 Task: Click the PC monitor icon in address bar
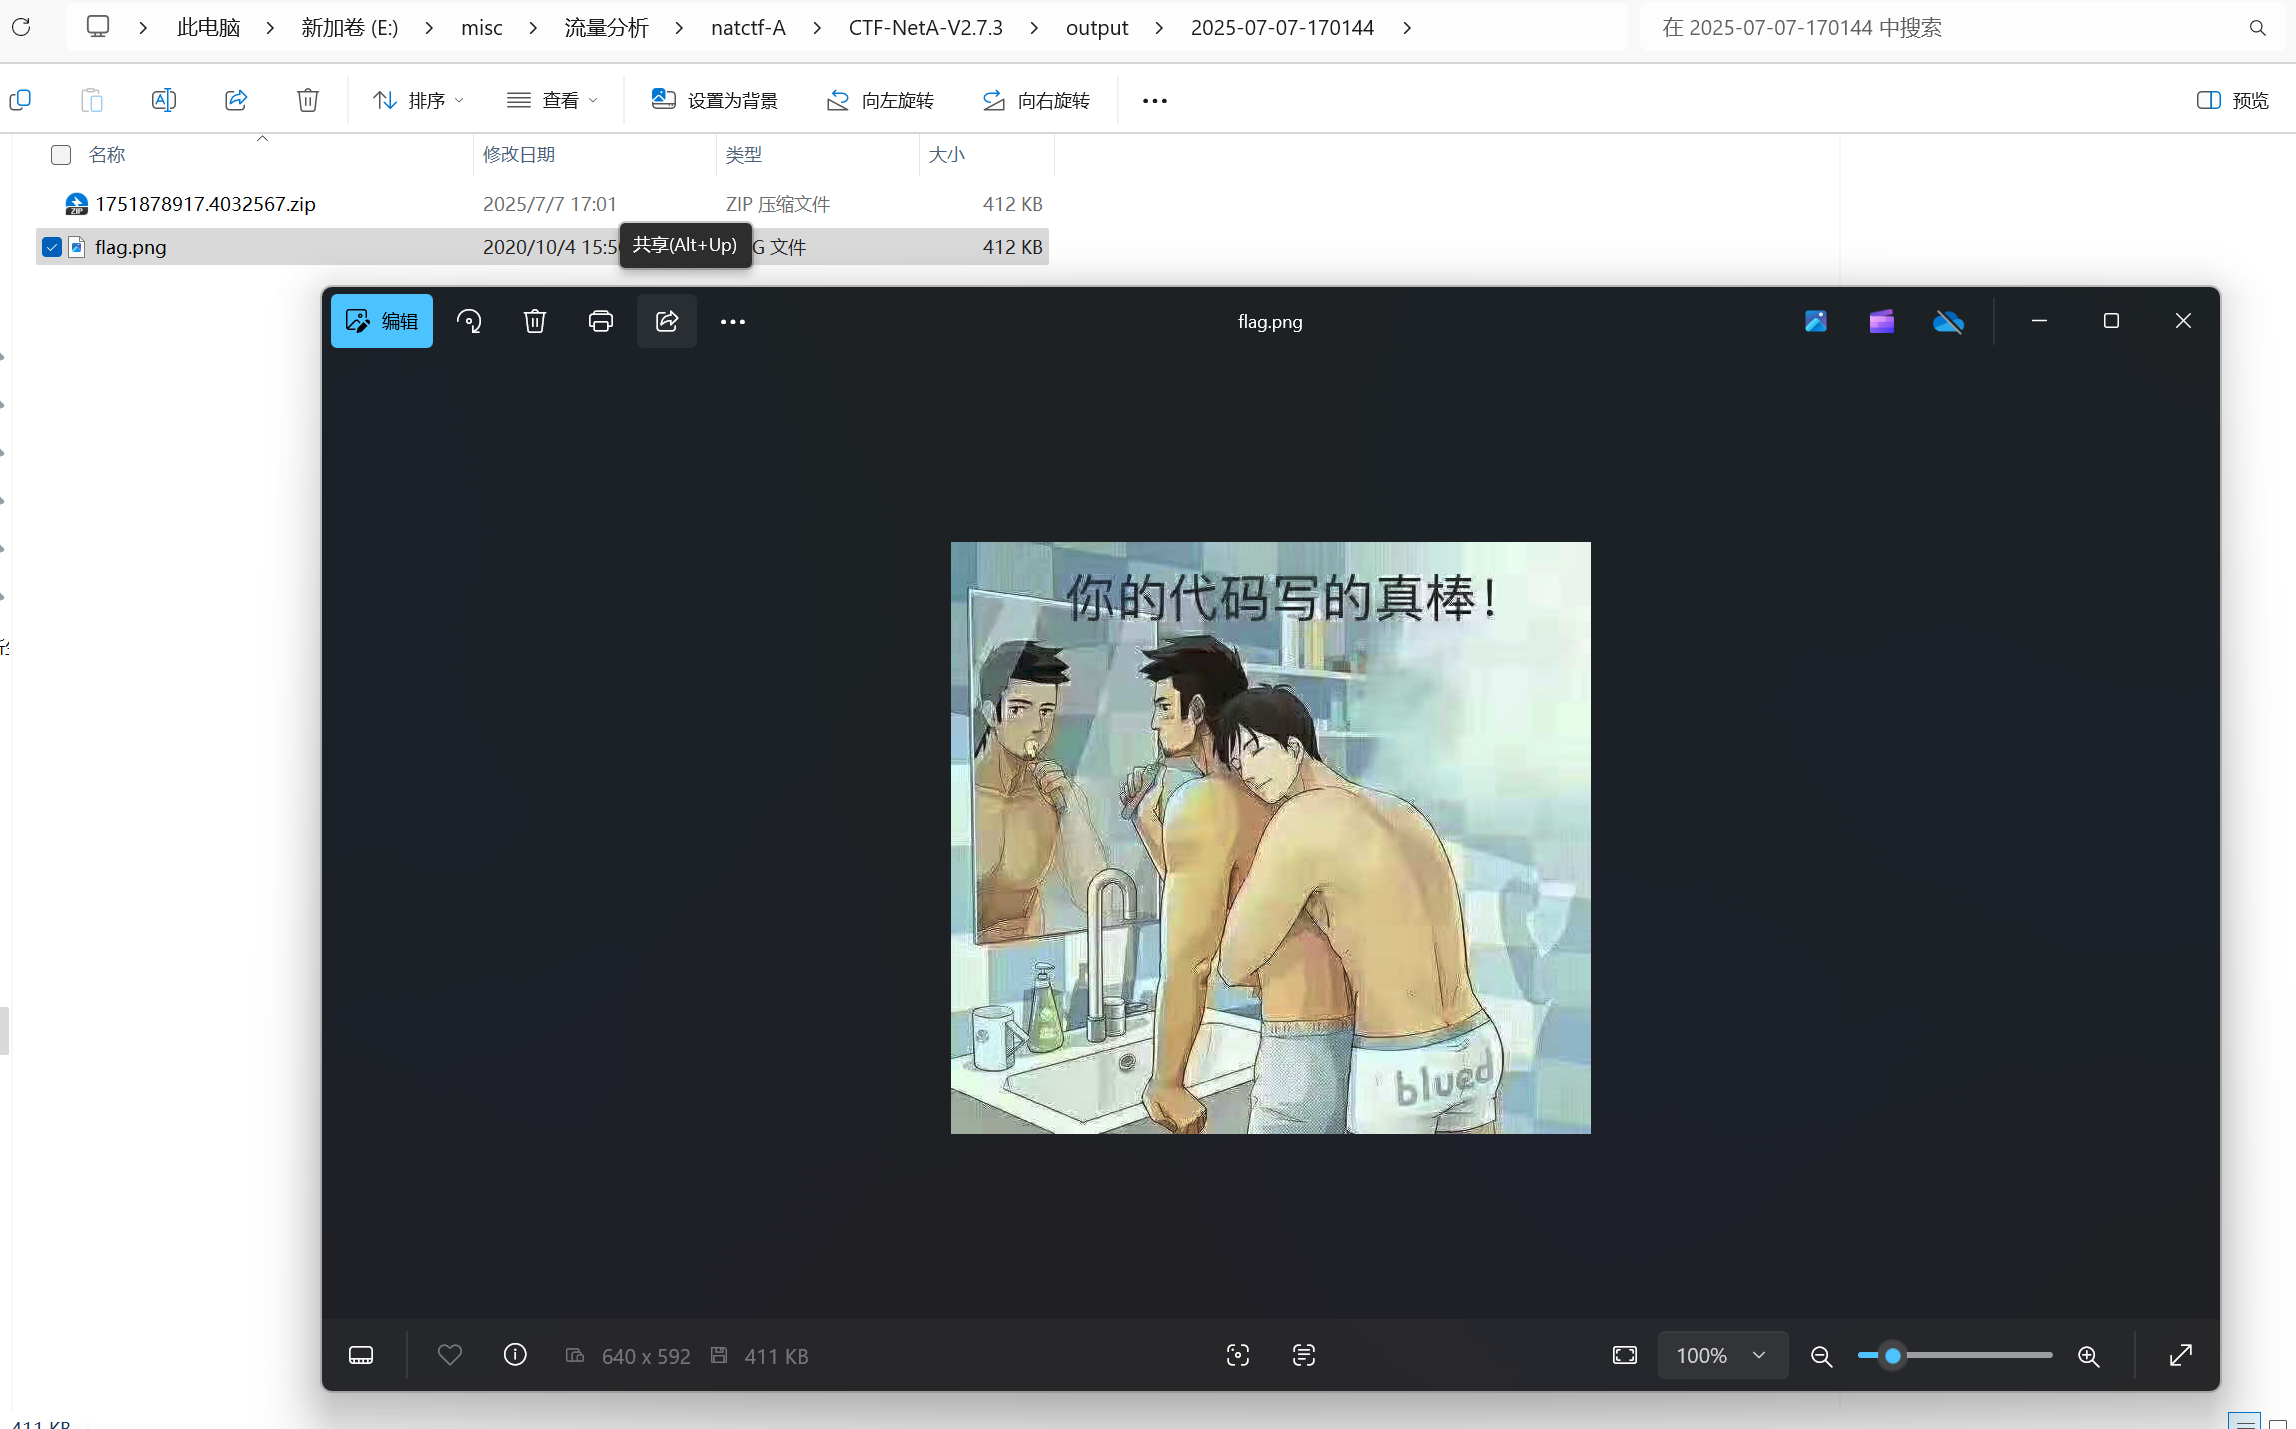[98, 27]
